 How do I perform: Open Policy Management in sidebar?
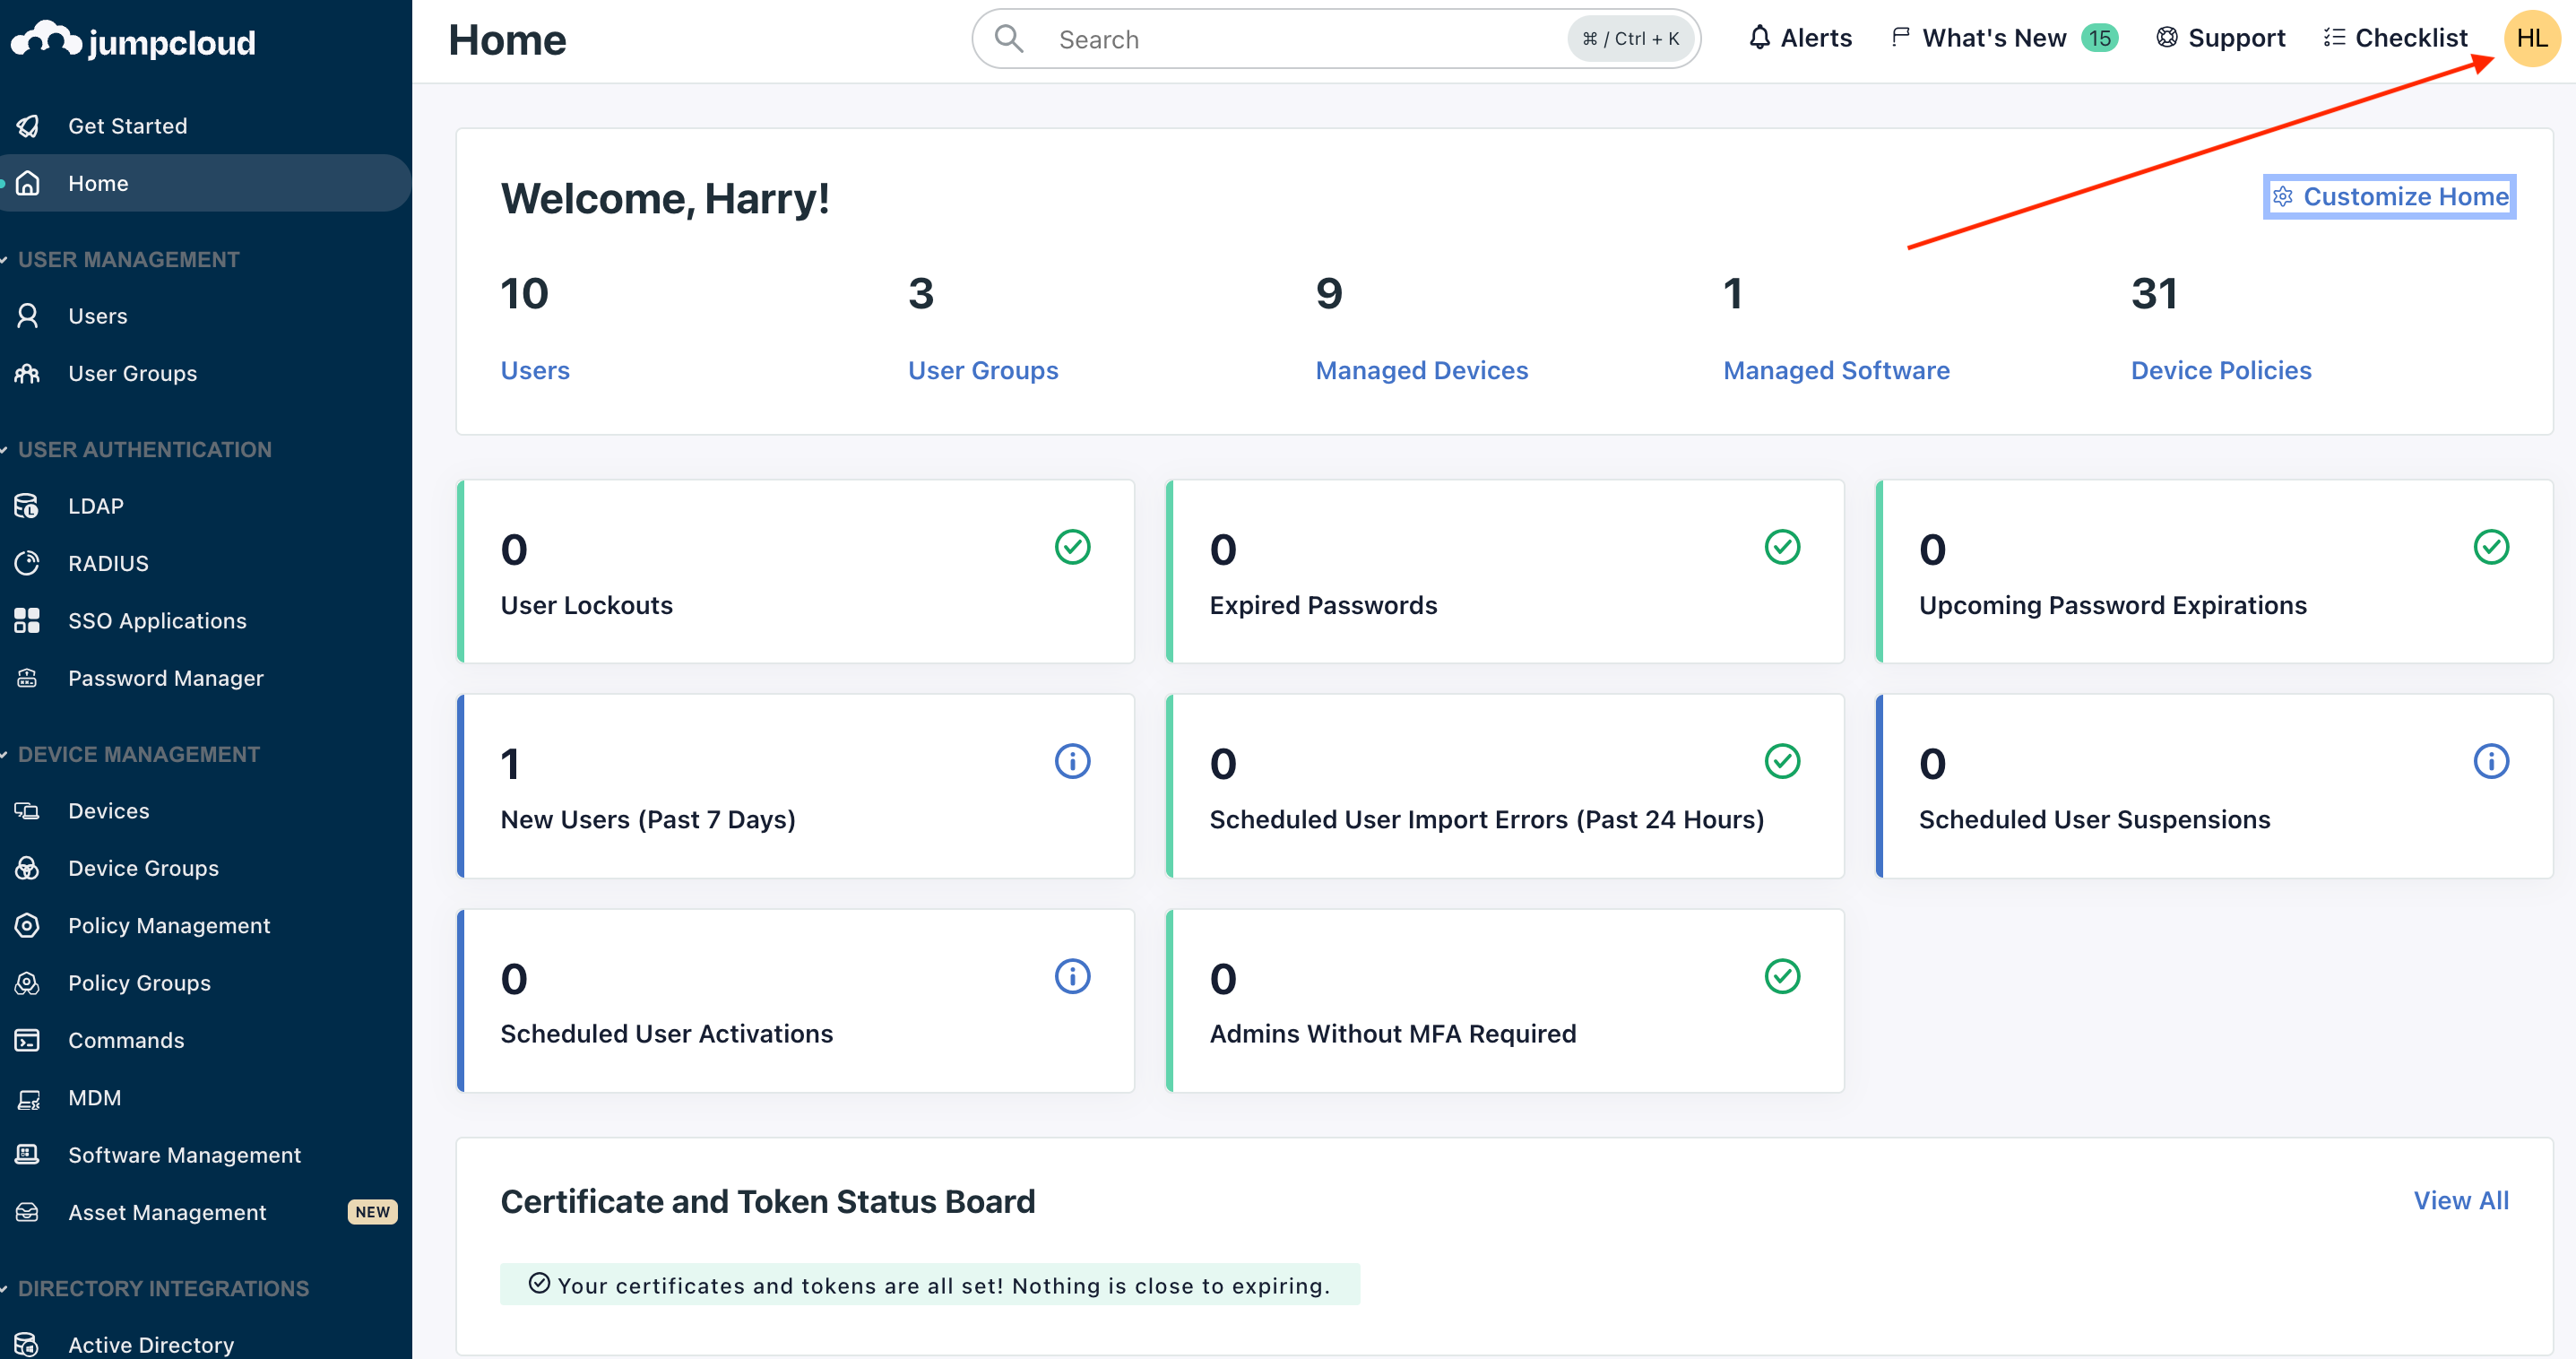click(169, 925)
